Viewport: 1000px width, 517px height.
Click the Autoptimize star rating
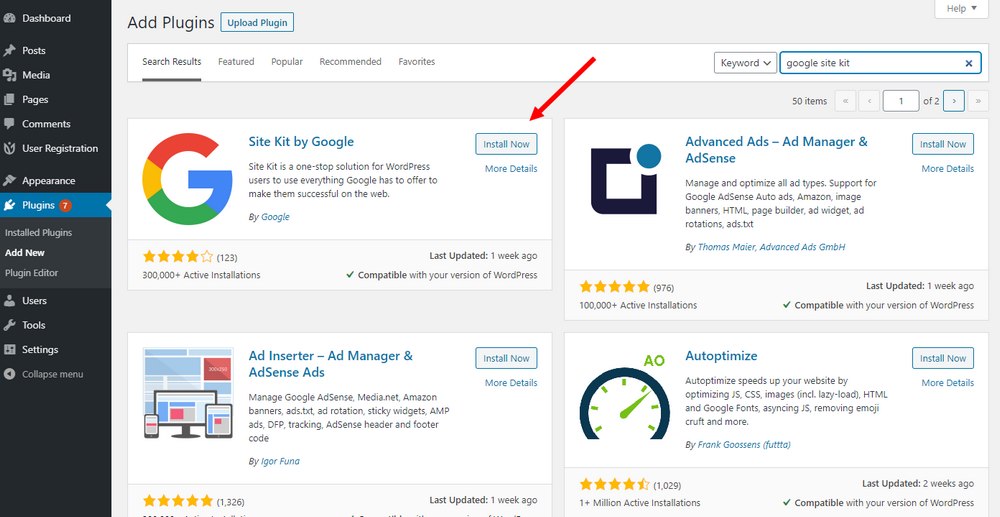(615, 484)
